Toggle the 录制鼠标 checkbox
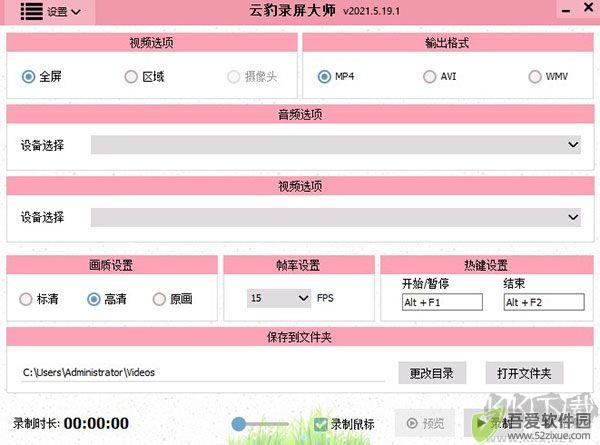 (x=320, y=424)
